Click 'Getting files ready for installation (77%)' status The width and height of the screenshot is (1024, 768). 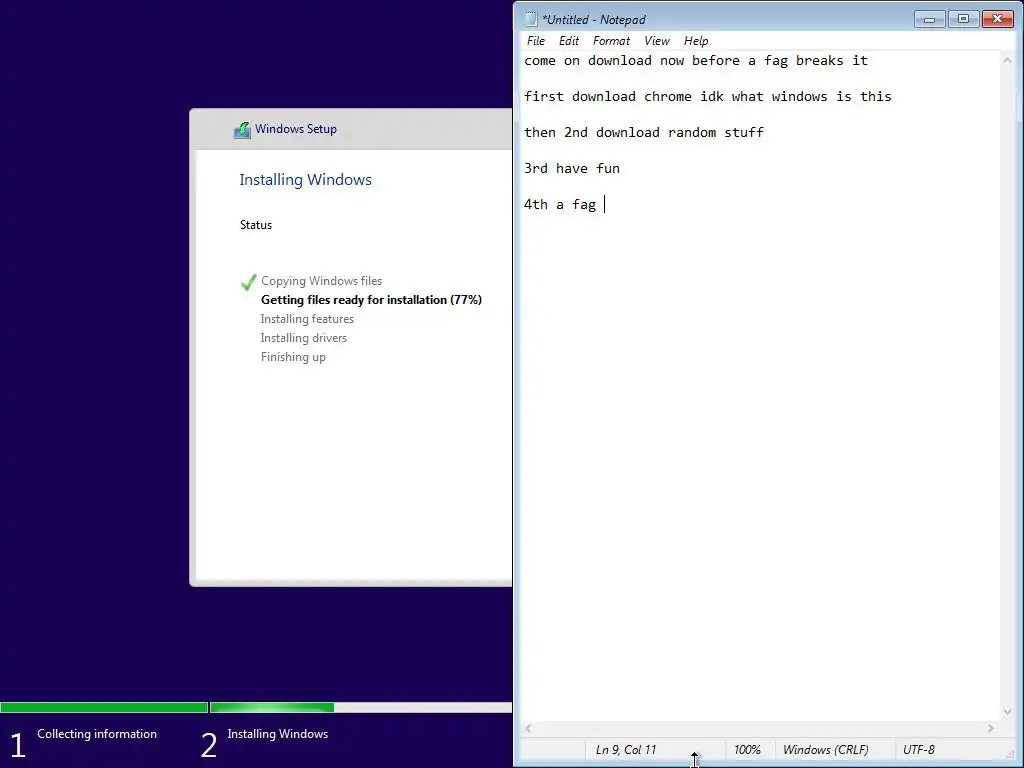(x=371, y=300)
